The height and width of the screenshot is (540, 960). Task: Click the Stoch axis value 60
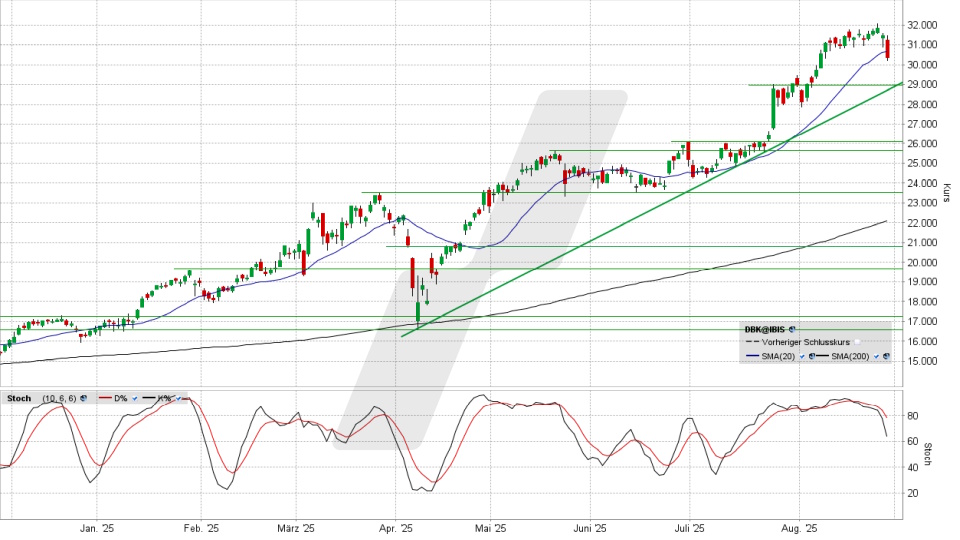(912, 441)
